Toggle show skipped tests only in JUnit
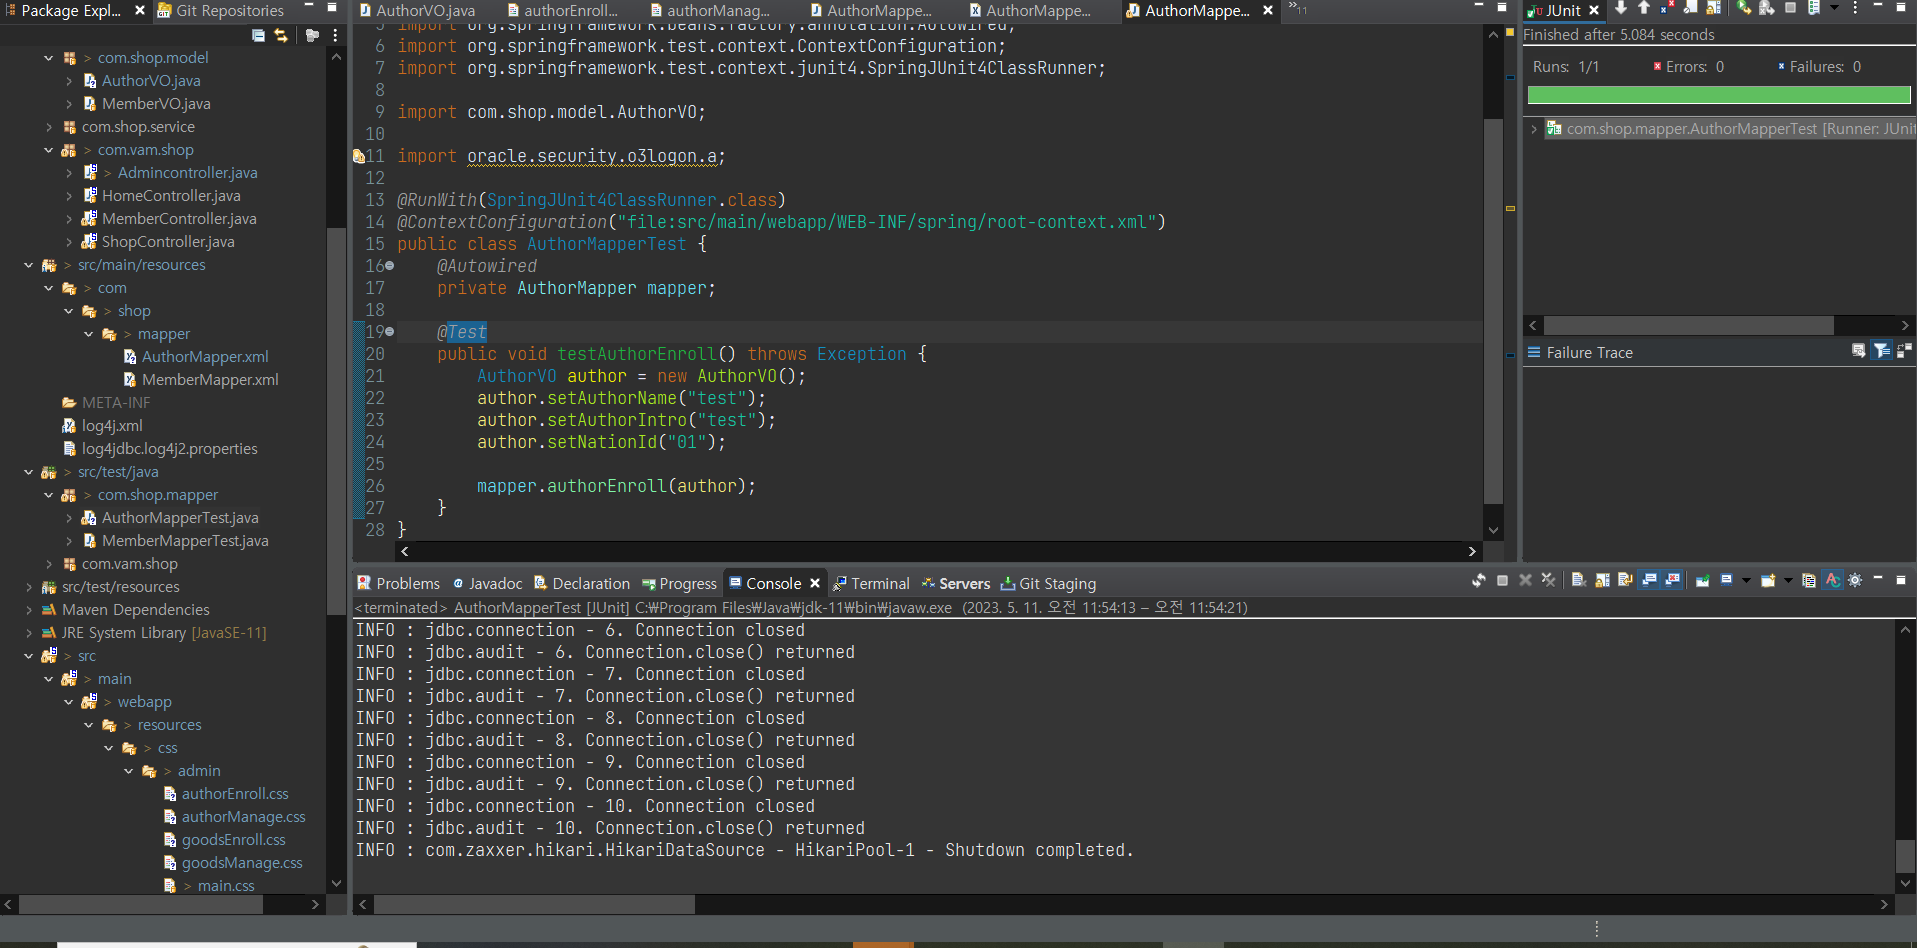 1691,8
